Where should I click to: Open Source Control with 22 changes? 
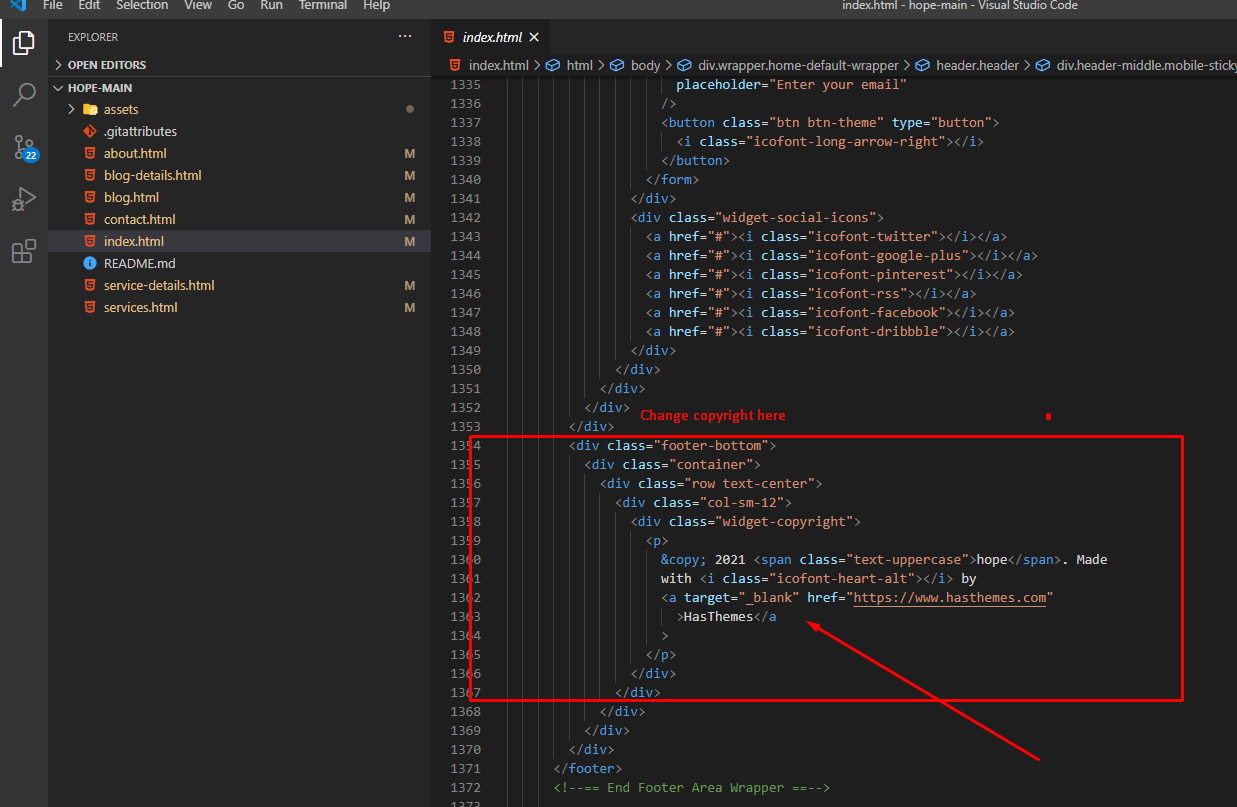[24, 148]
